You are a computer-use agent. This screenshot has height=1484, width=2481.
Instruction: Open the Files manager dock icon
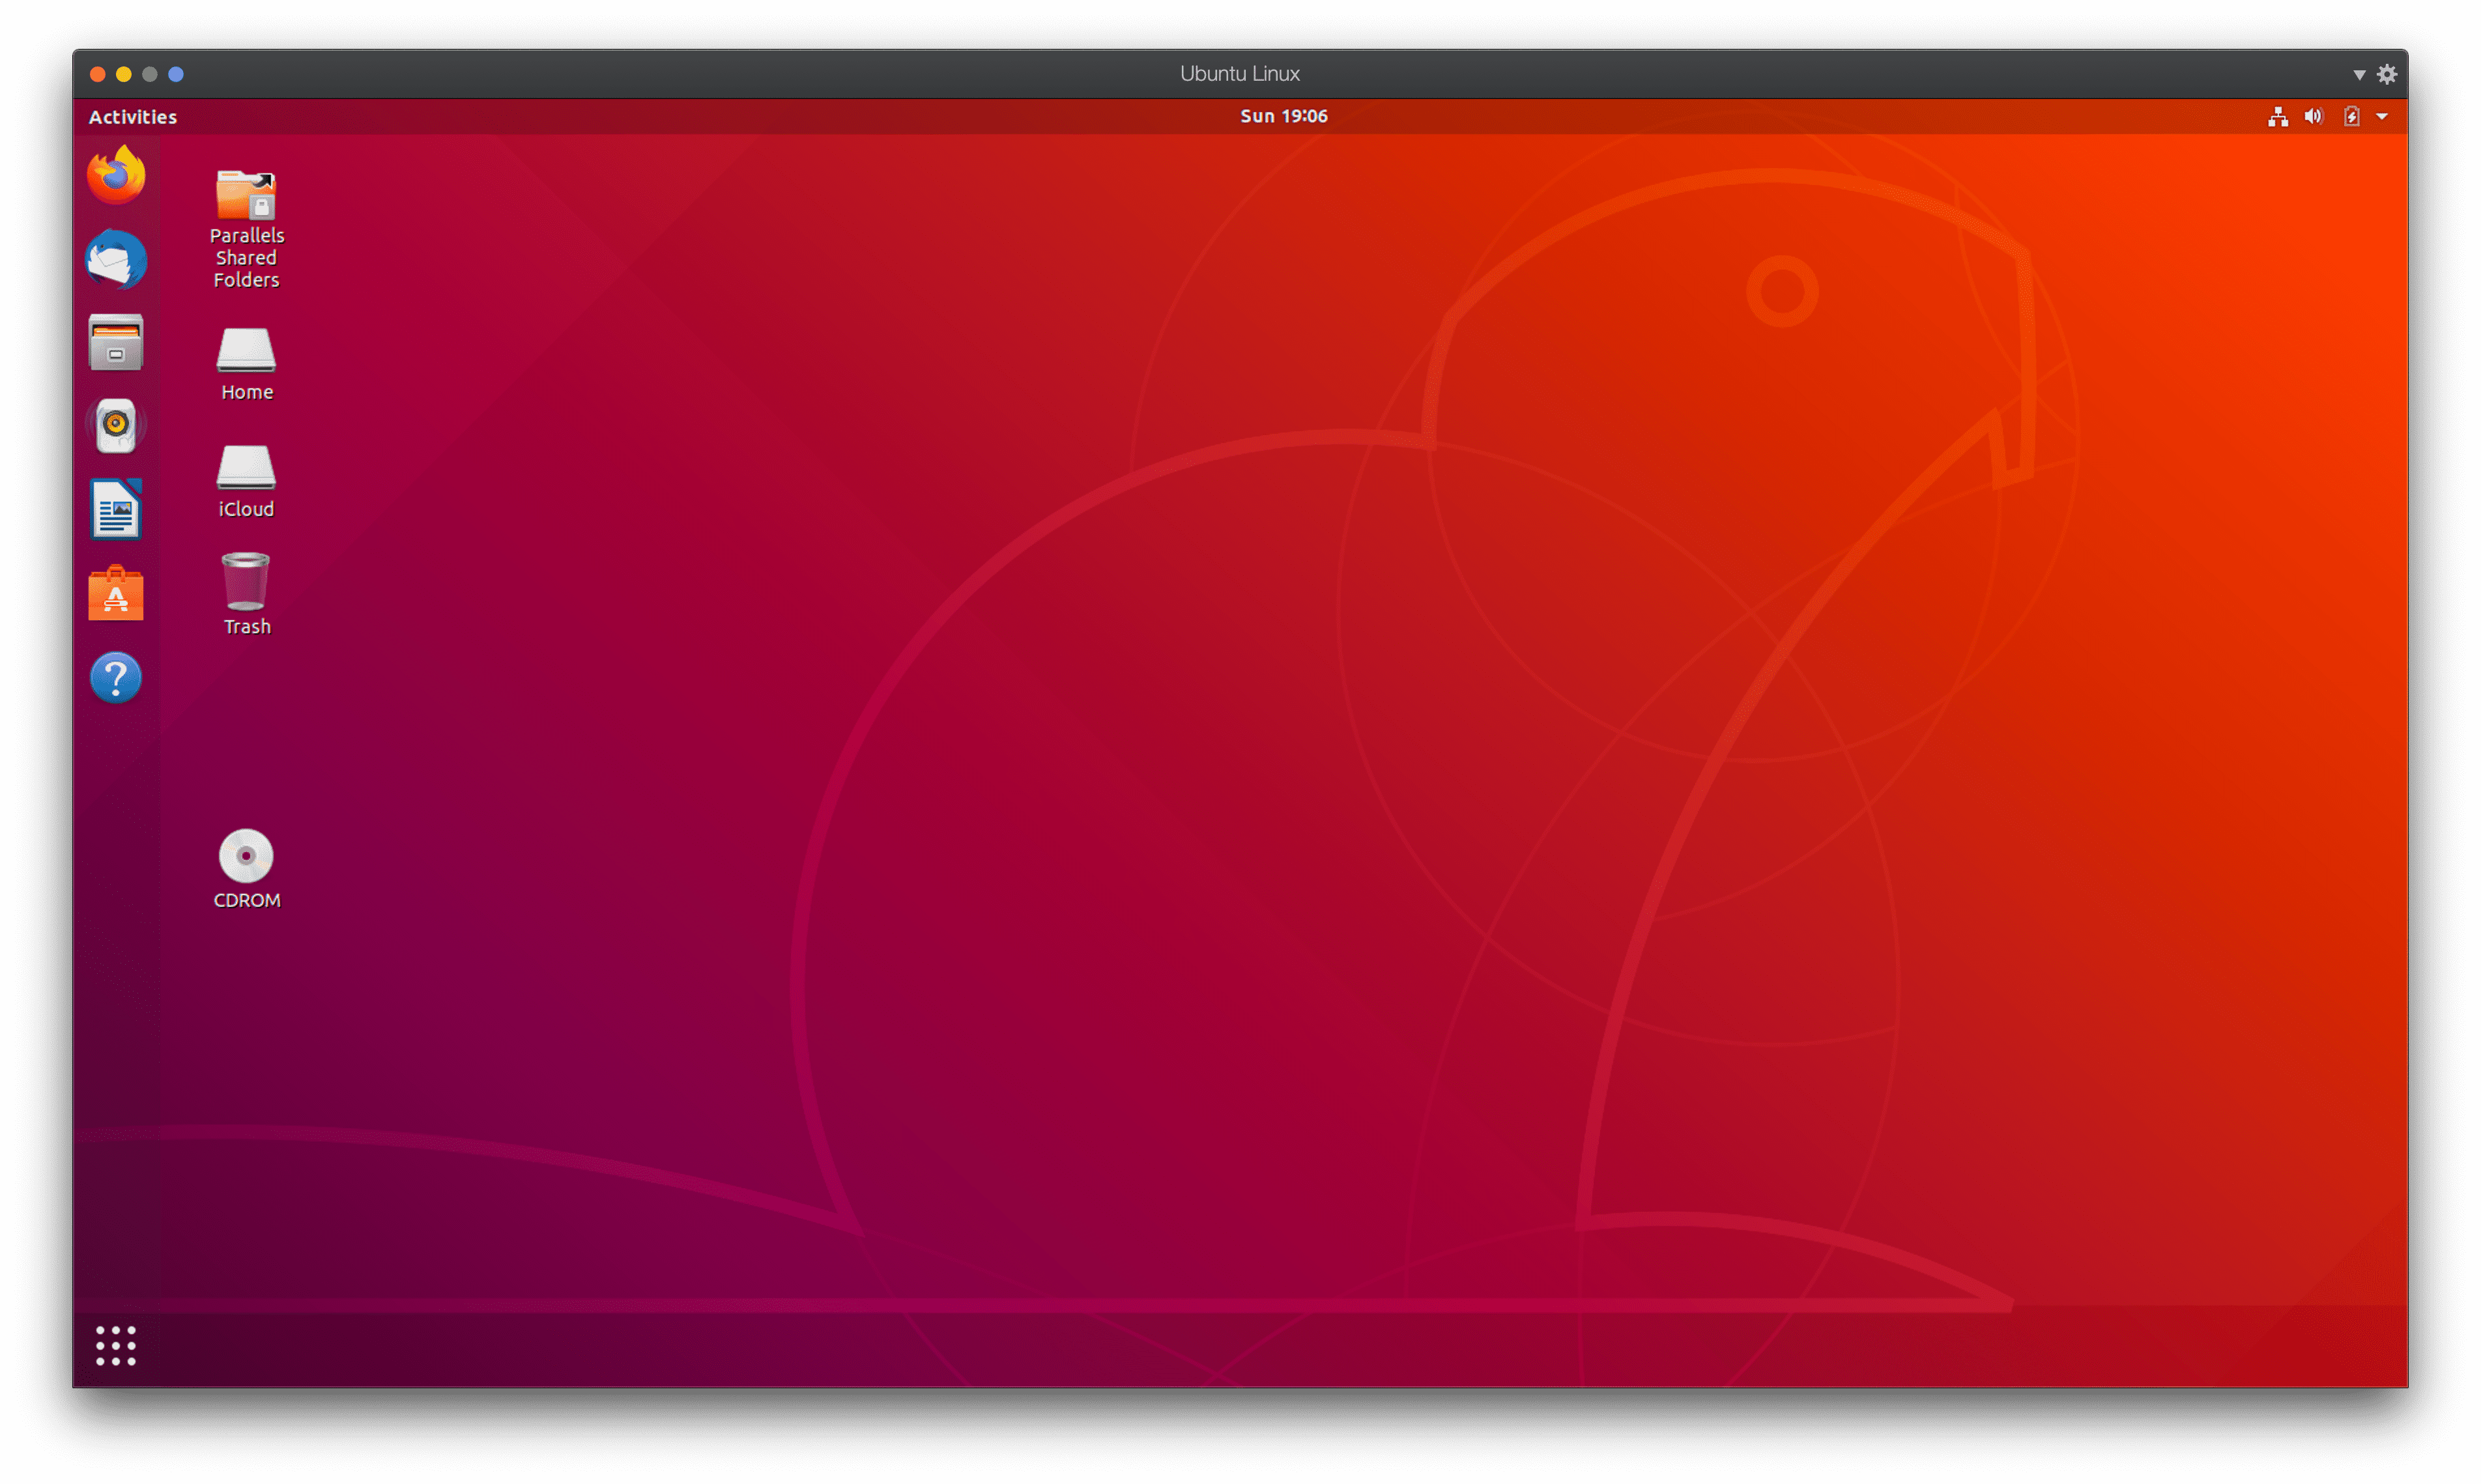(116, 343)
